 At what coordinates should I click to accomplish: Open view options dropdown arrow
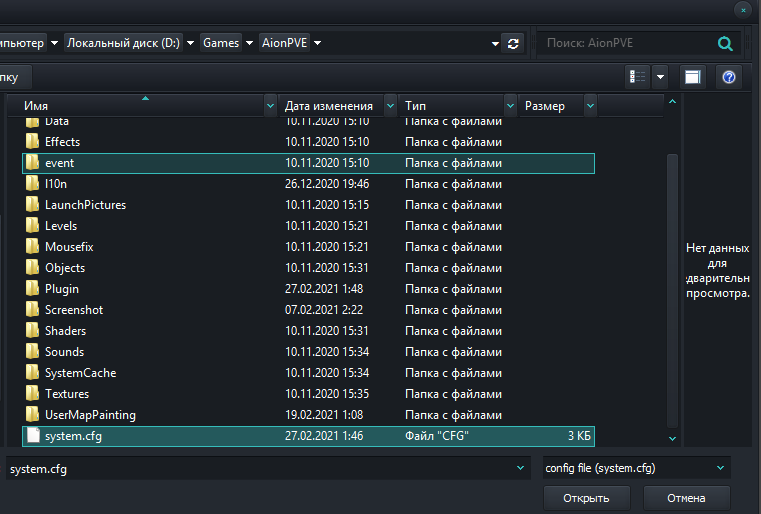pos(661,77)
